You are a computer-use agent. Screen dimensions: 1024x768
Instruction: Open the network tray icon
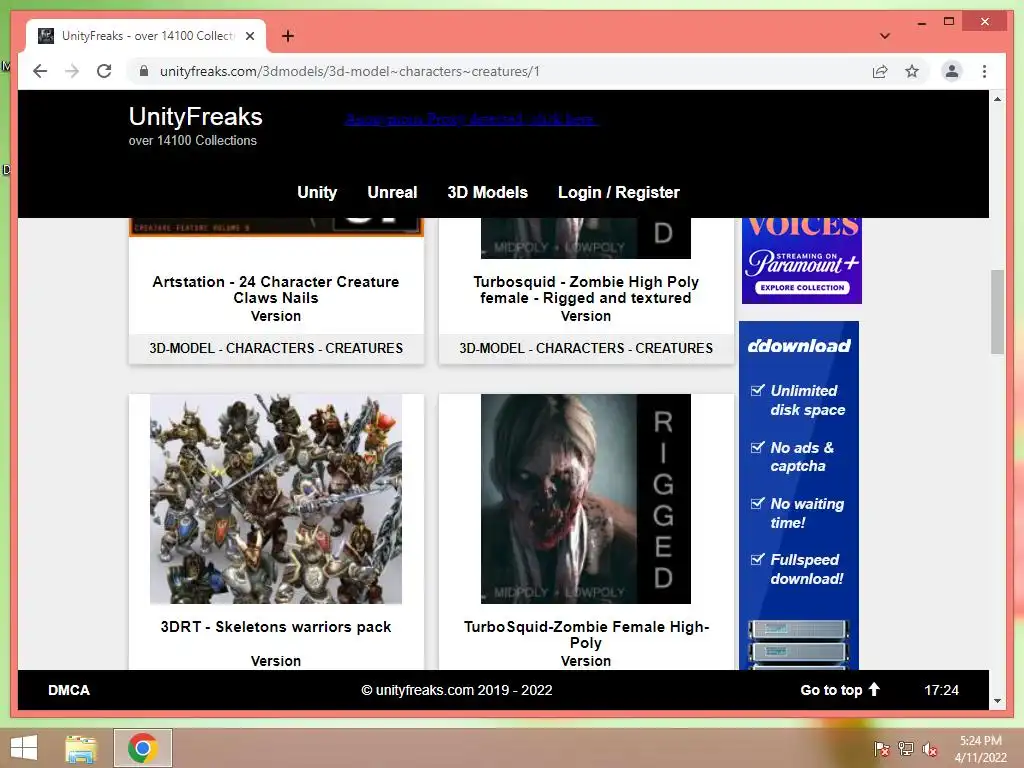pos(906,748)
